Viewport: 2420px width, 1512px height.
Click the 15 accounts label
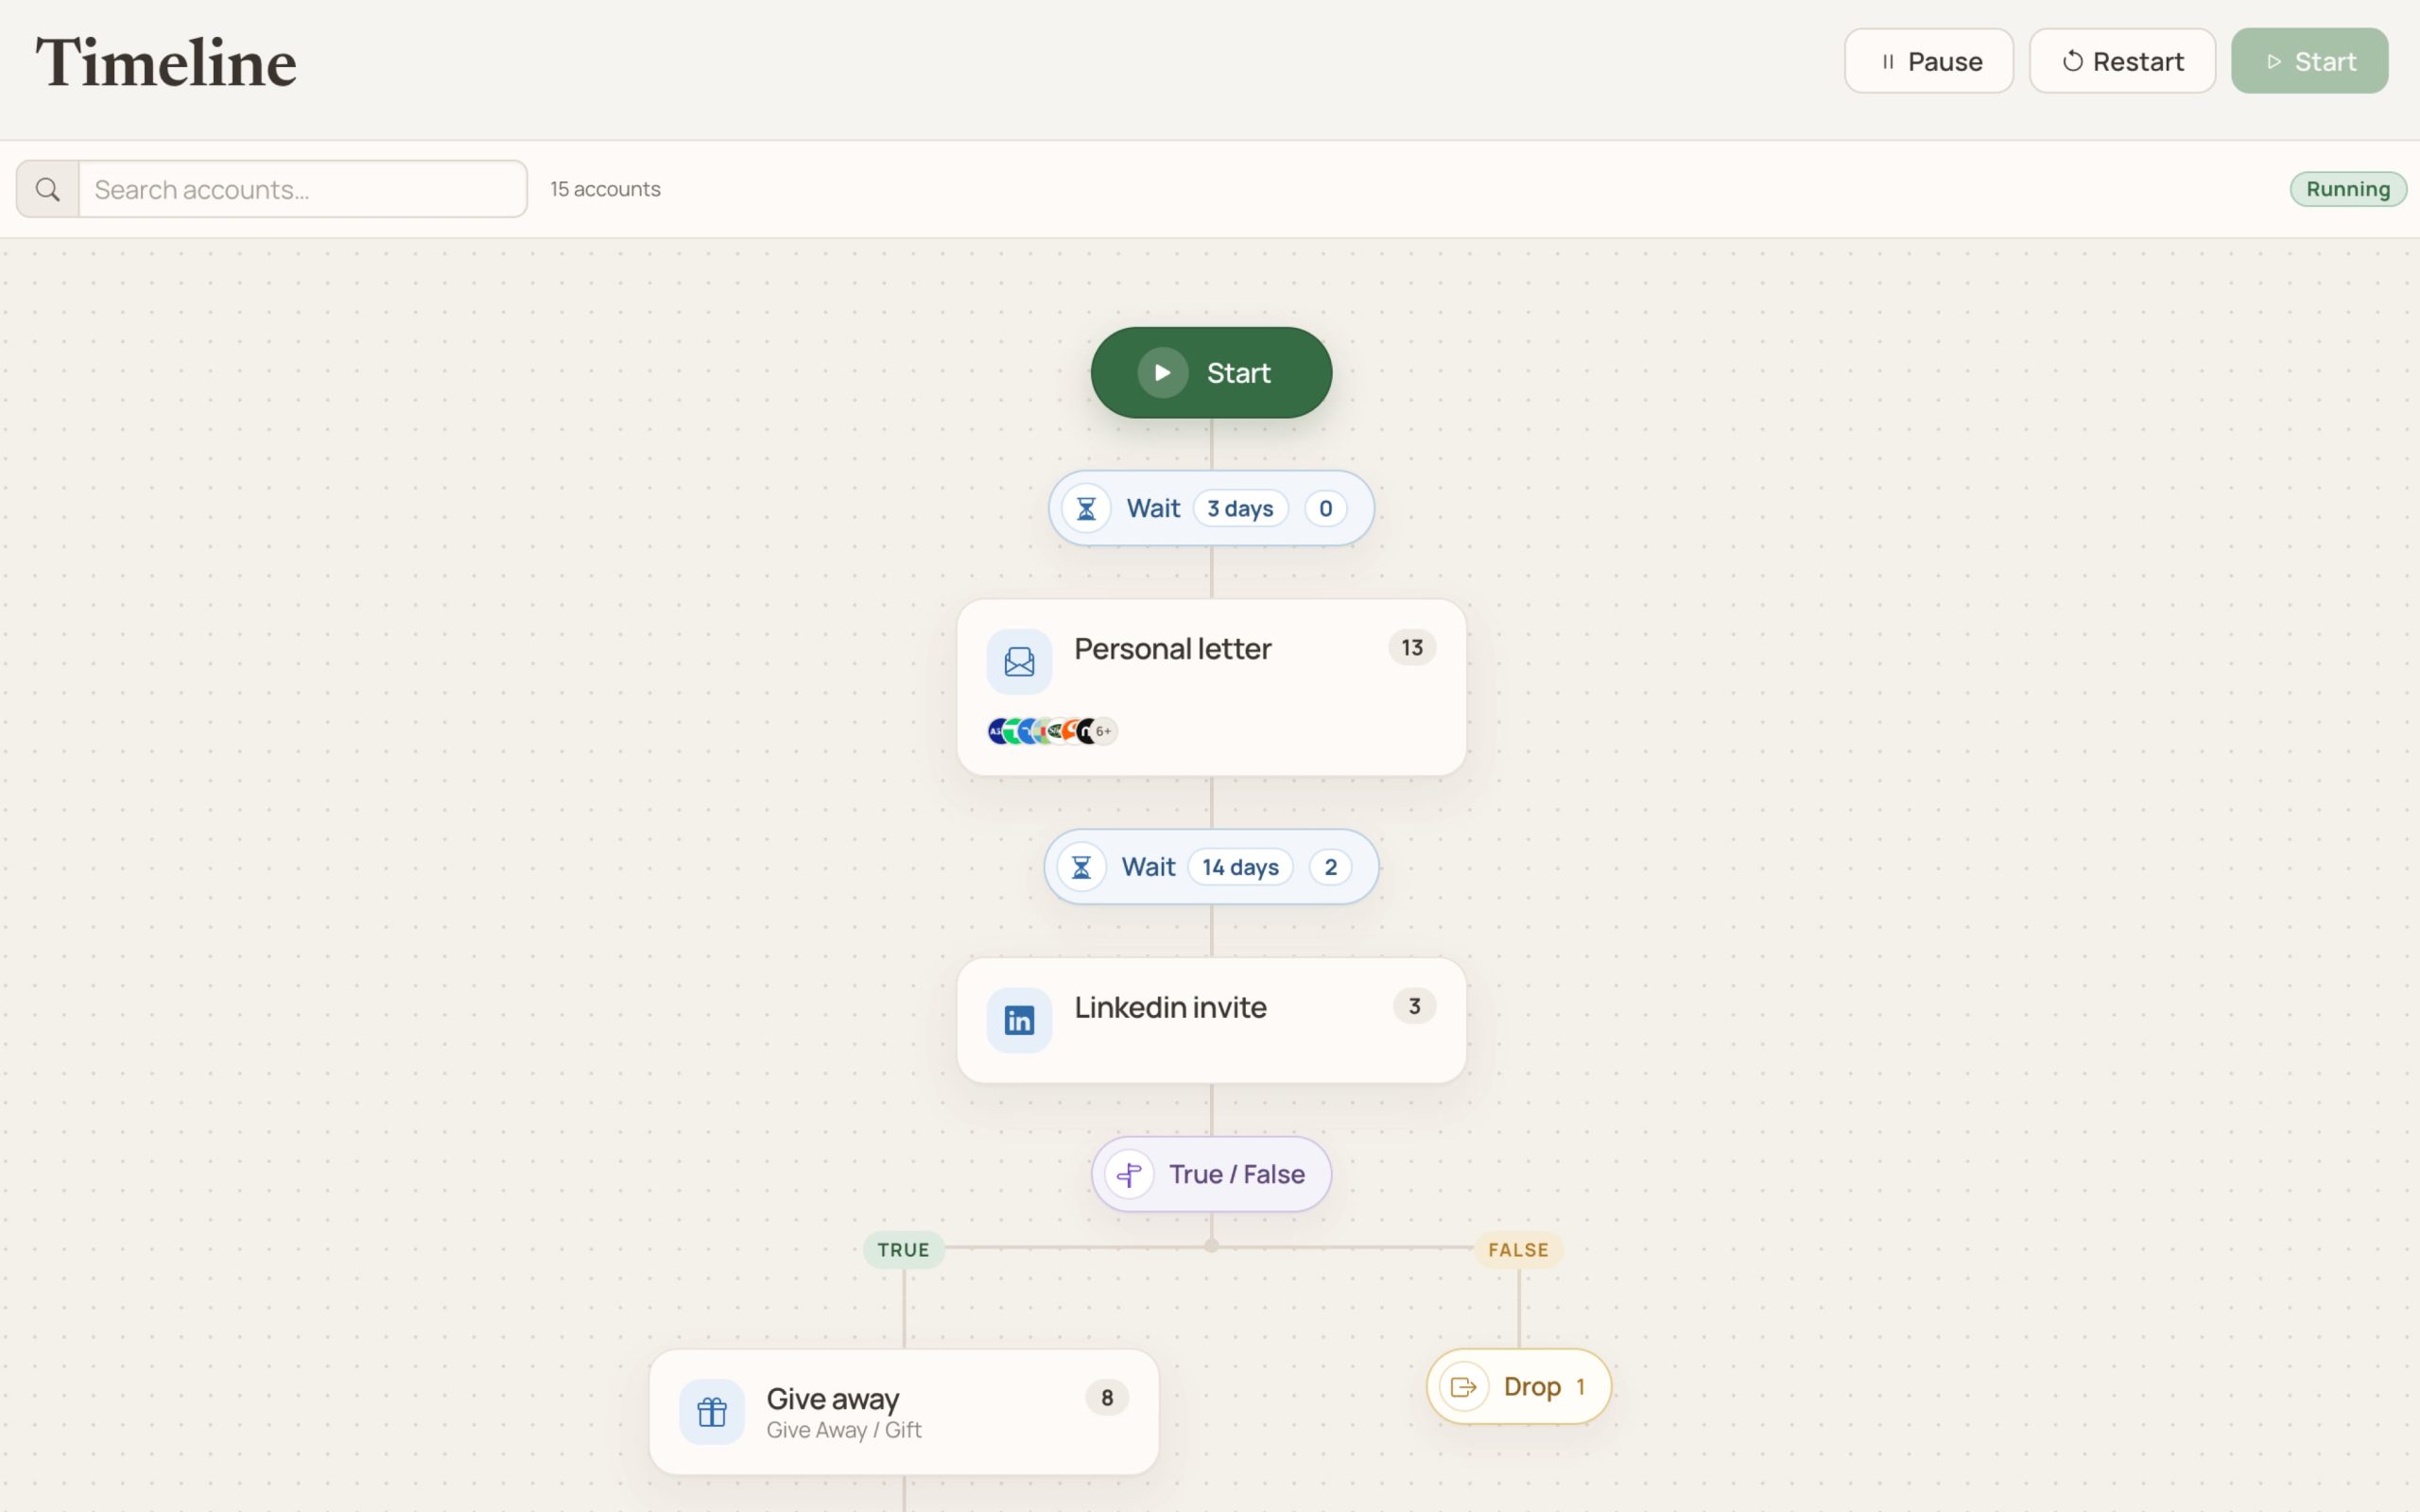tap(605, 189)
